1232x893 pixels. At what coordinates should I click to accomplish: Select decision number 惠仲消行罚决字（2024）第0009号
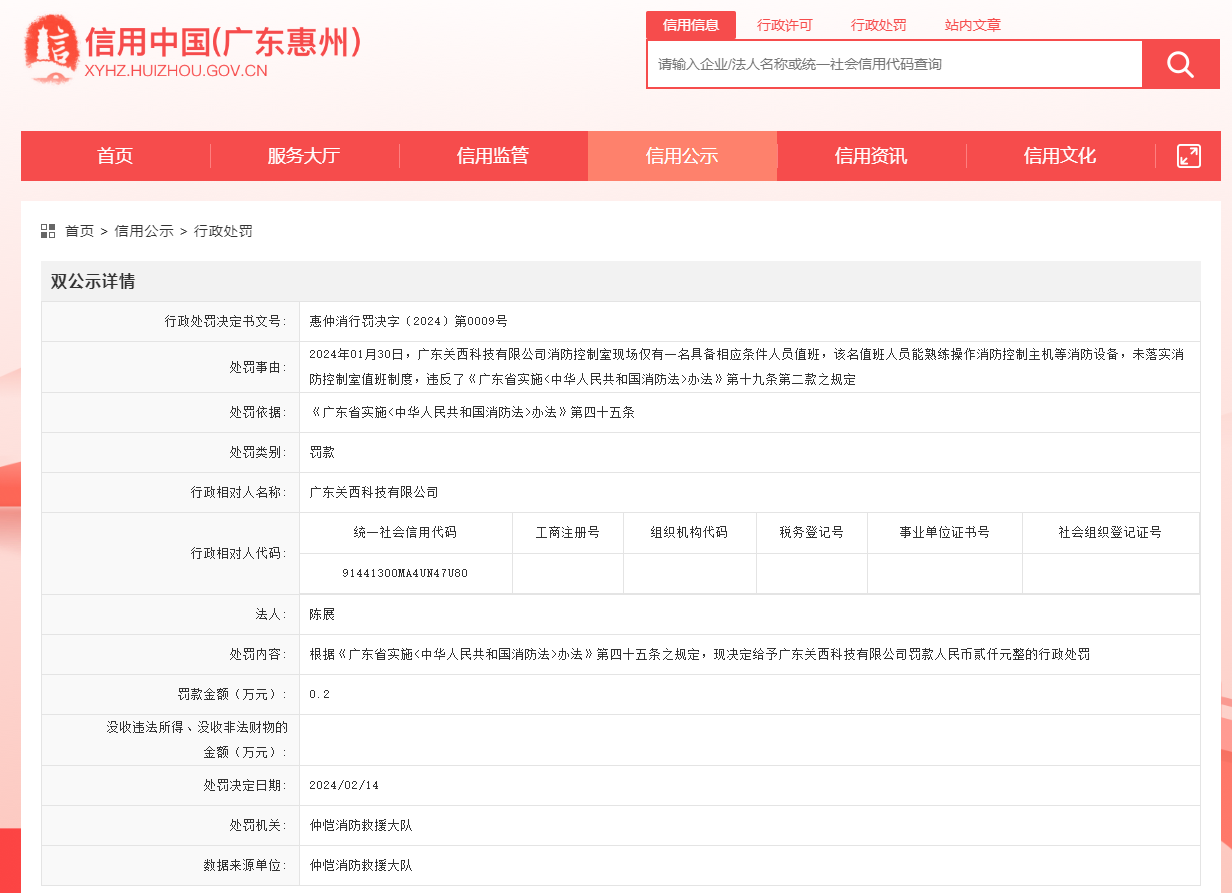point(409,322)
